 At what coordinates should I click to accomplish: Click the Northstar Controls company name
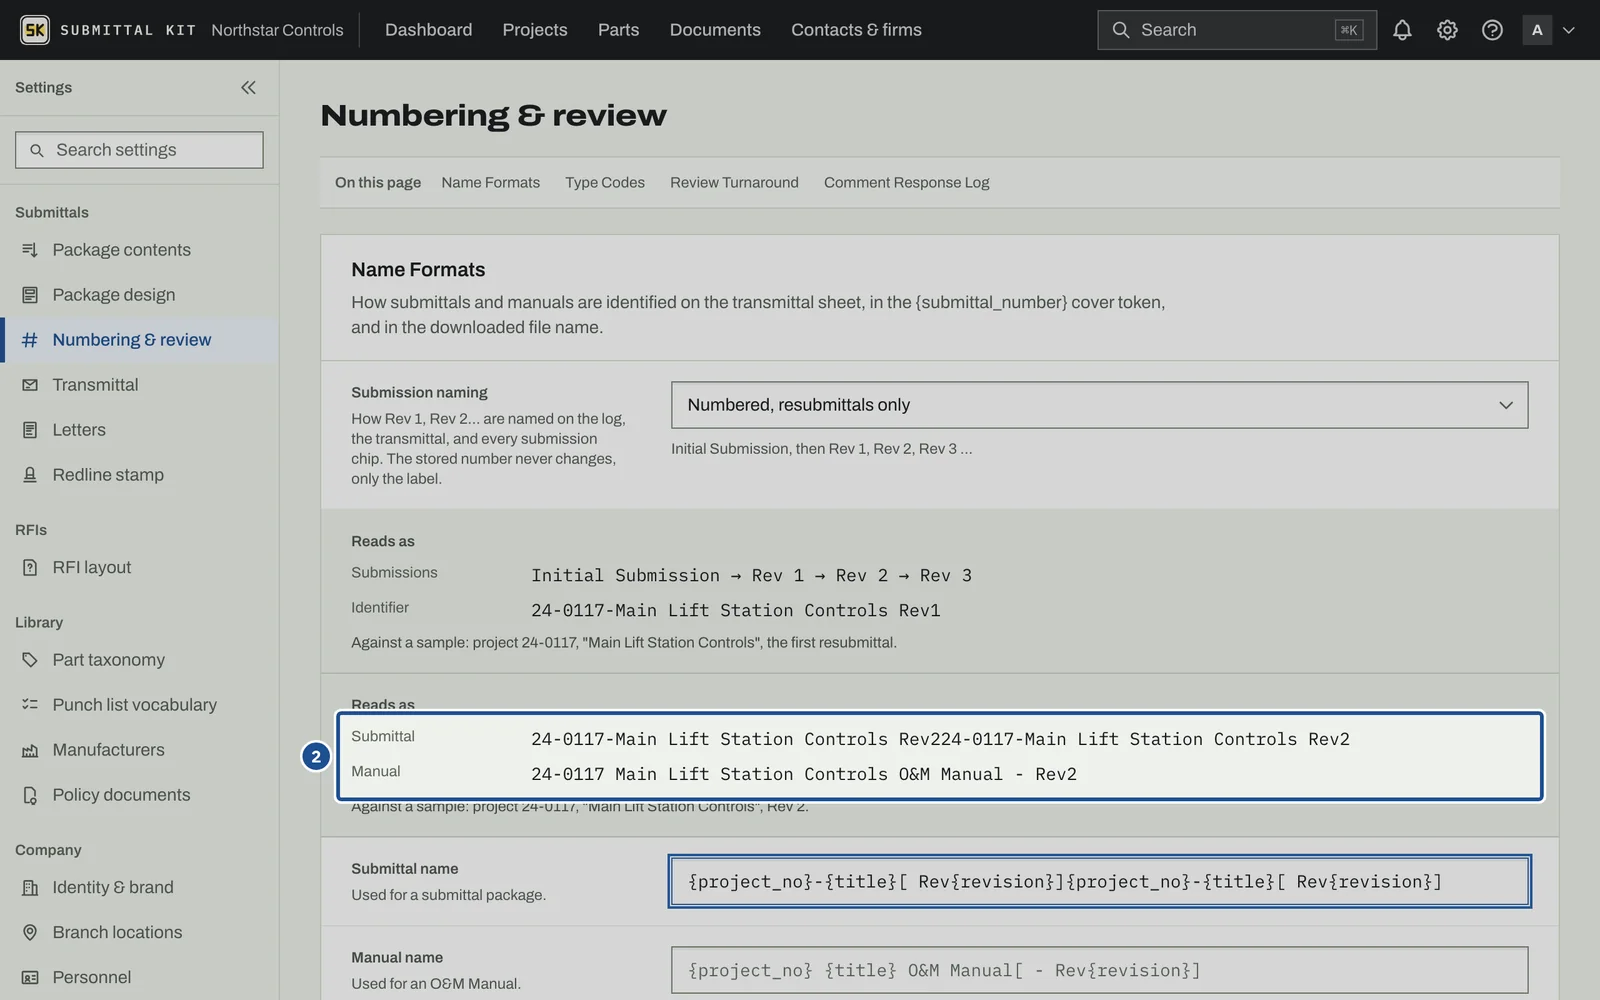[277, 30]
